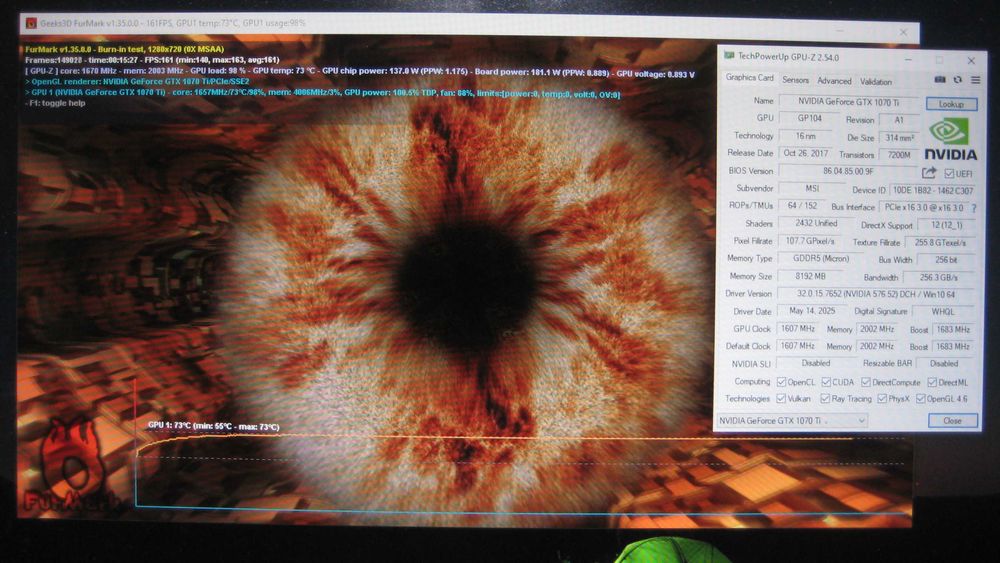Click the GPU-Z refresh icon

point(957,80)
